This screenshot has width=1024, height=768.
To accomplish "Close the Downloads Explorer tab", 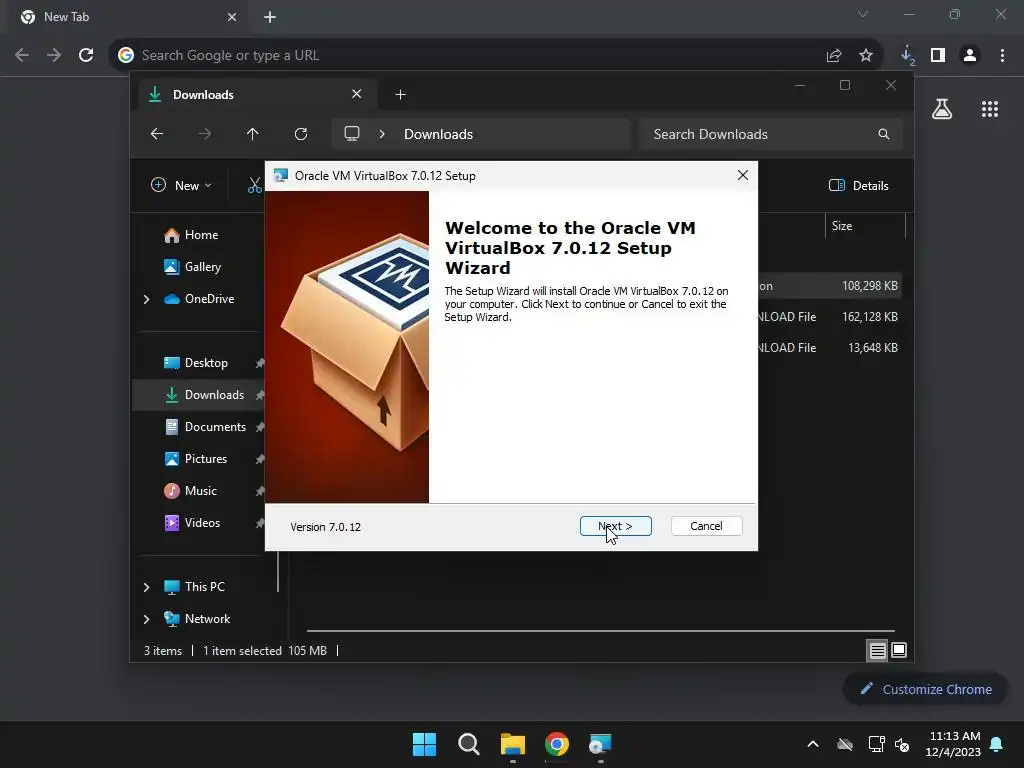I will pyautogui.click(x=357, y=94).
